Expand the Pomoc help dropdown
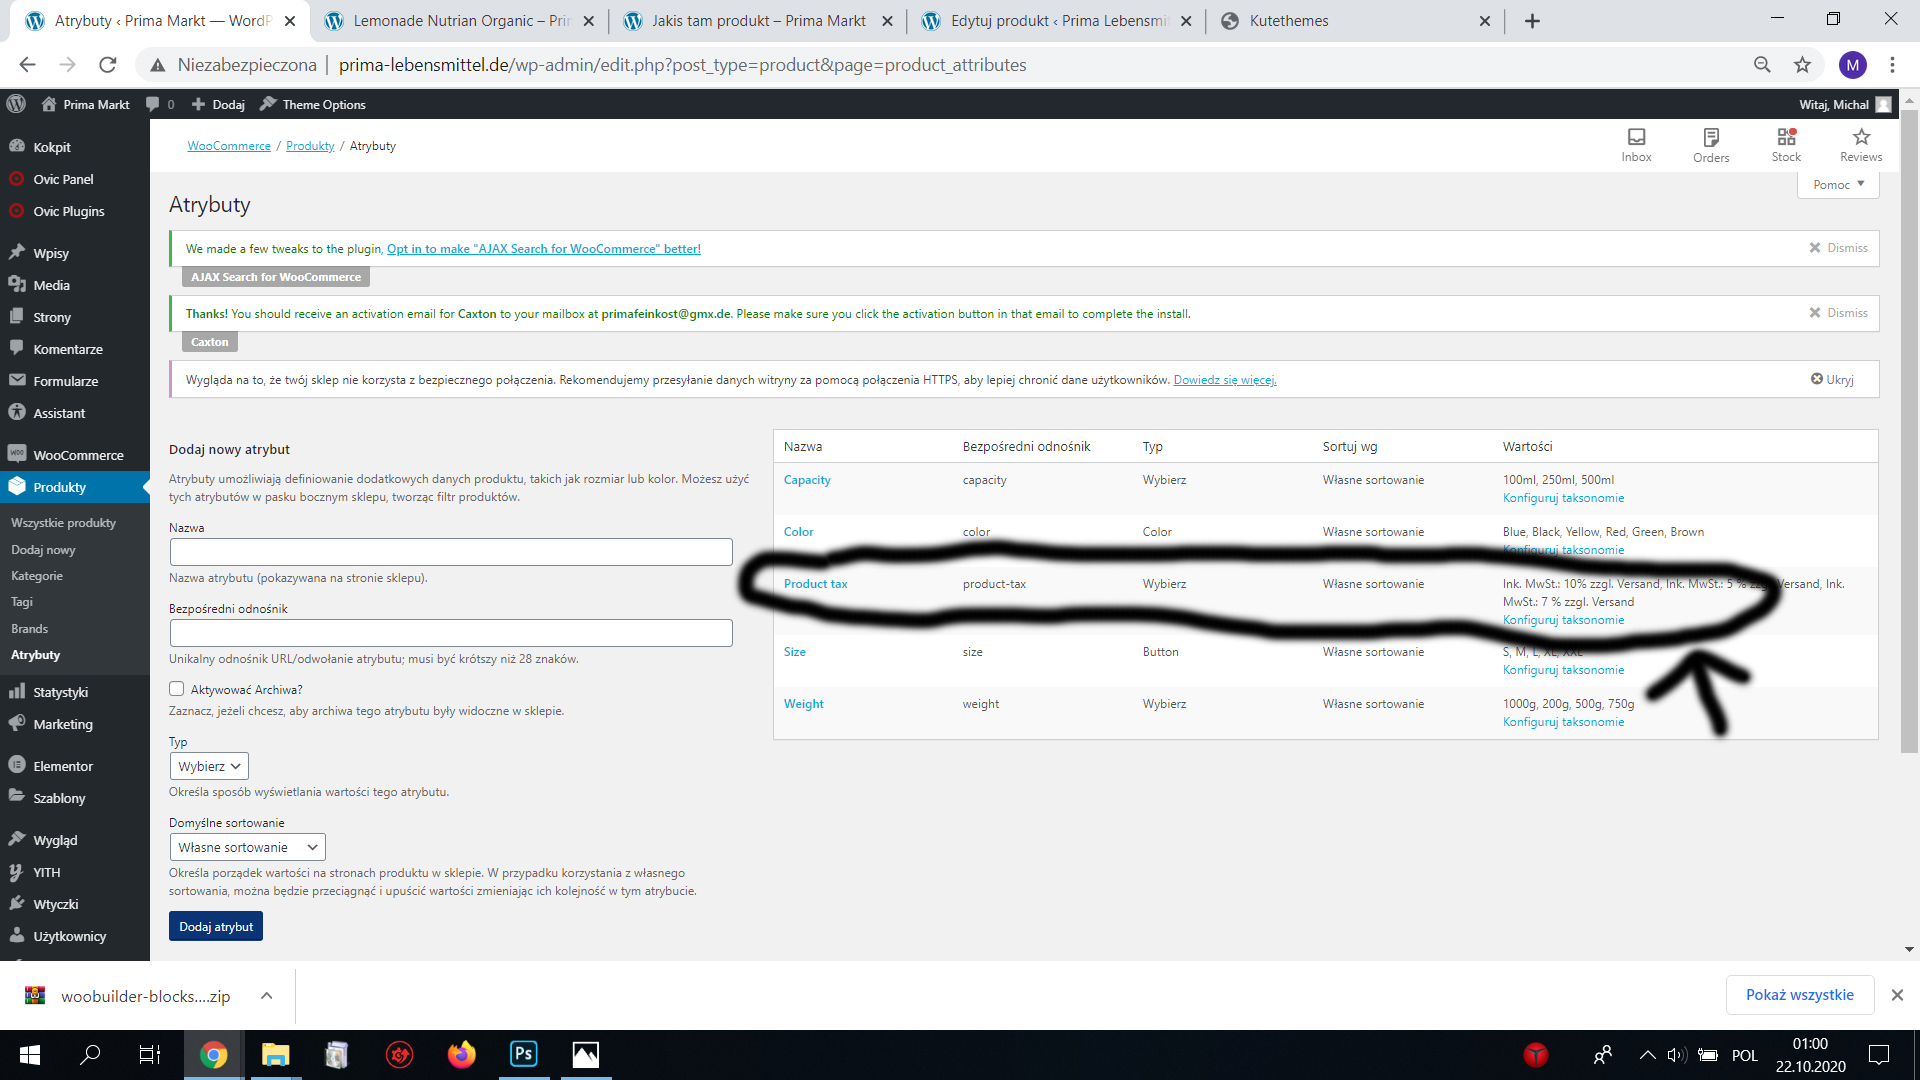The width and height of the screenshot is (1920, 1080). tap(1838, 184)
